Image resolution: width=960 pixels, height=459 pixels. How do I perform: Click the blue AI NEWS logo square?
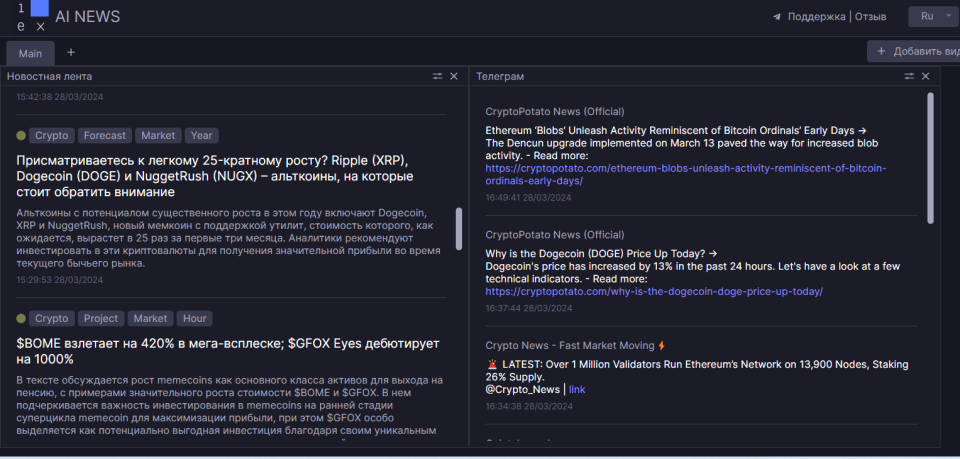[40, 8]
